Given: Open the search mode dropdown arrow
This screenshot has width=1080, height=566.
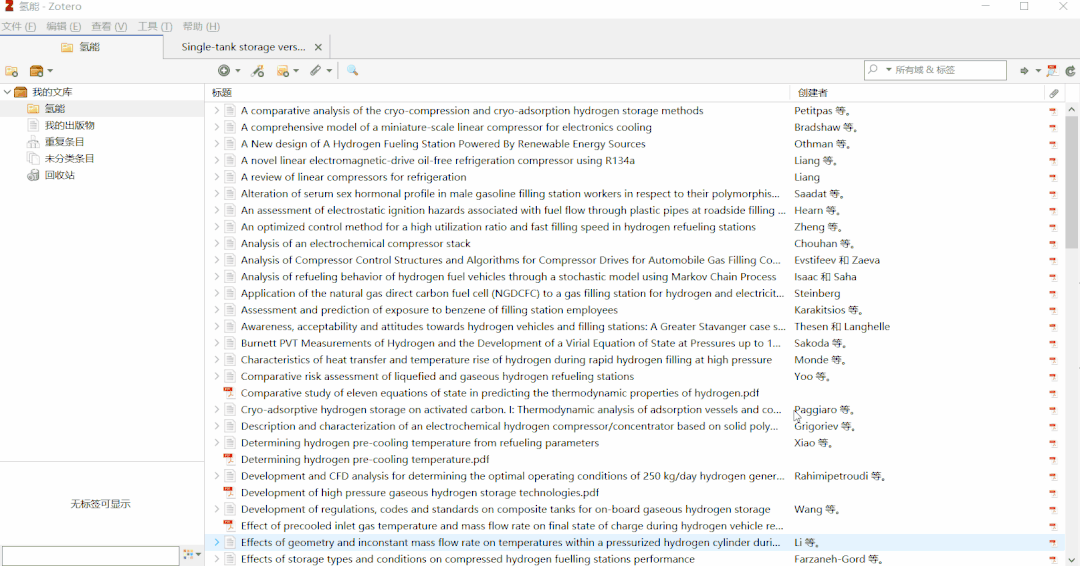Looking at the screenshot, I should tap(887, 70).
